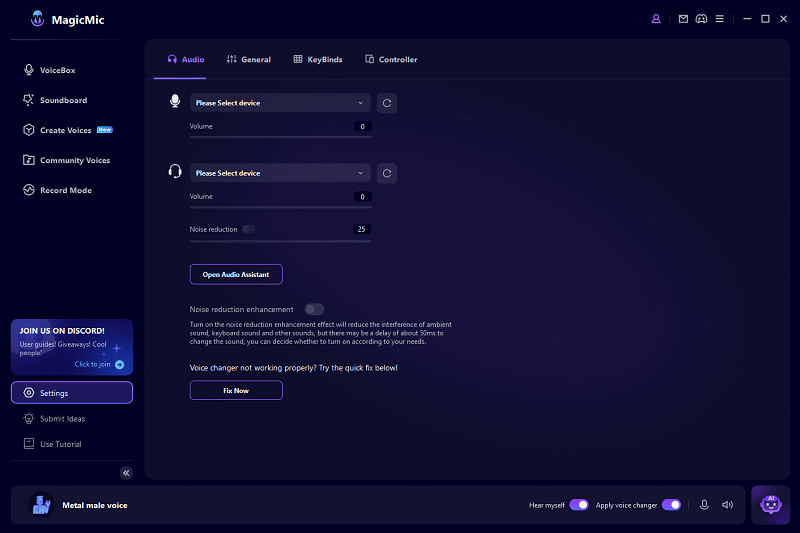
Task: Expand the microphone device dropdown
Action: [x=280, y=103]
